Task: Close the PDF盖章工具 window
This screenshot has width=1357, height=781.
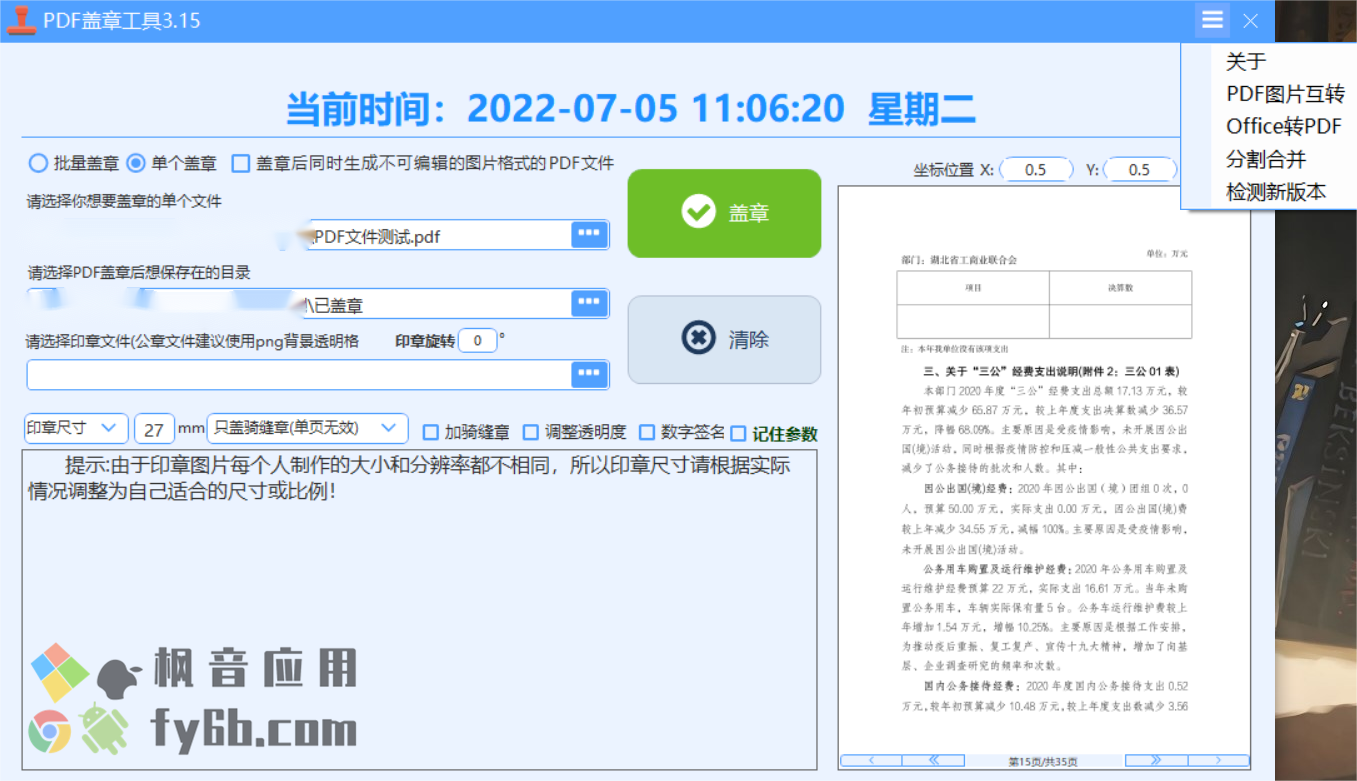Action: tap(1250, 21)
